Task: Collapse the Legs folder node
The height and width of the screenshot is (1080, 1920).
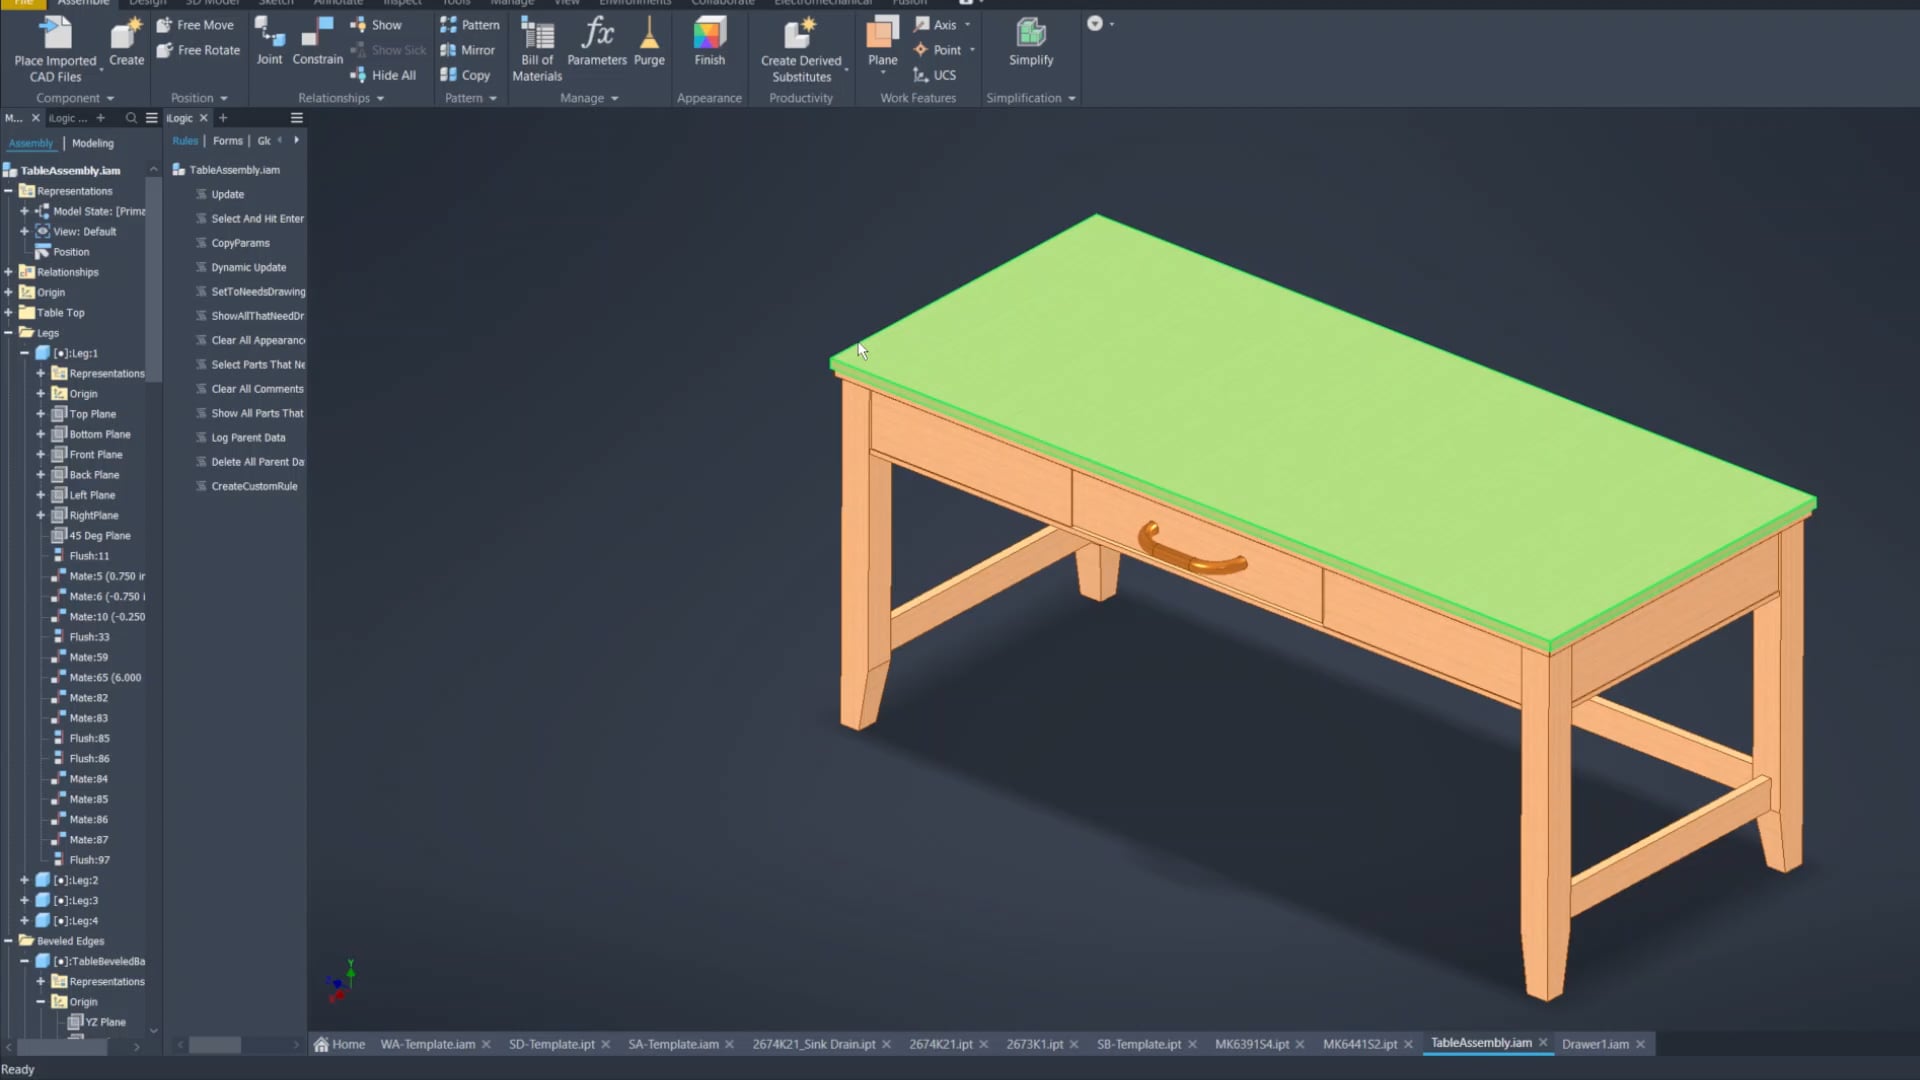Action: pyautogui.click(x=8, y=333)
